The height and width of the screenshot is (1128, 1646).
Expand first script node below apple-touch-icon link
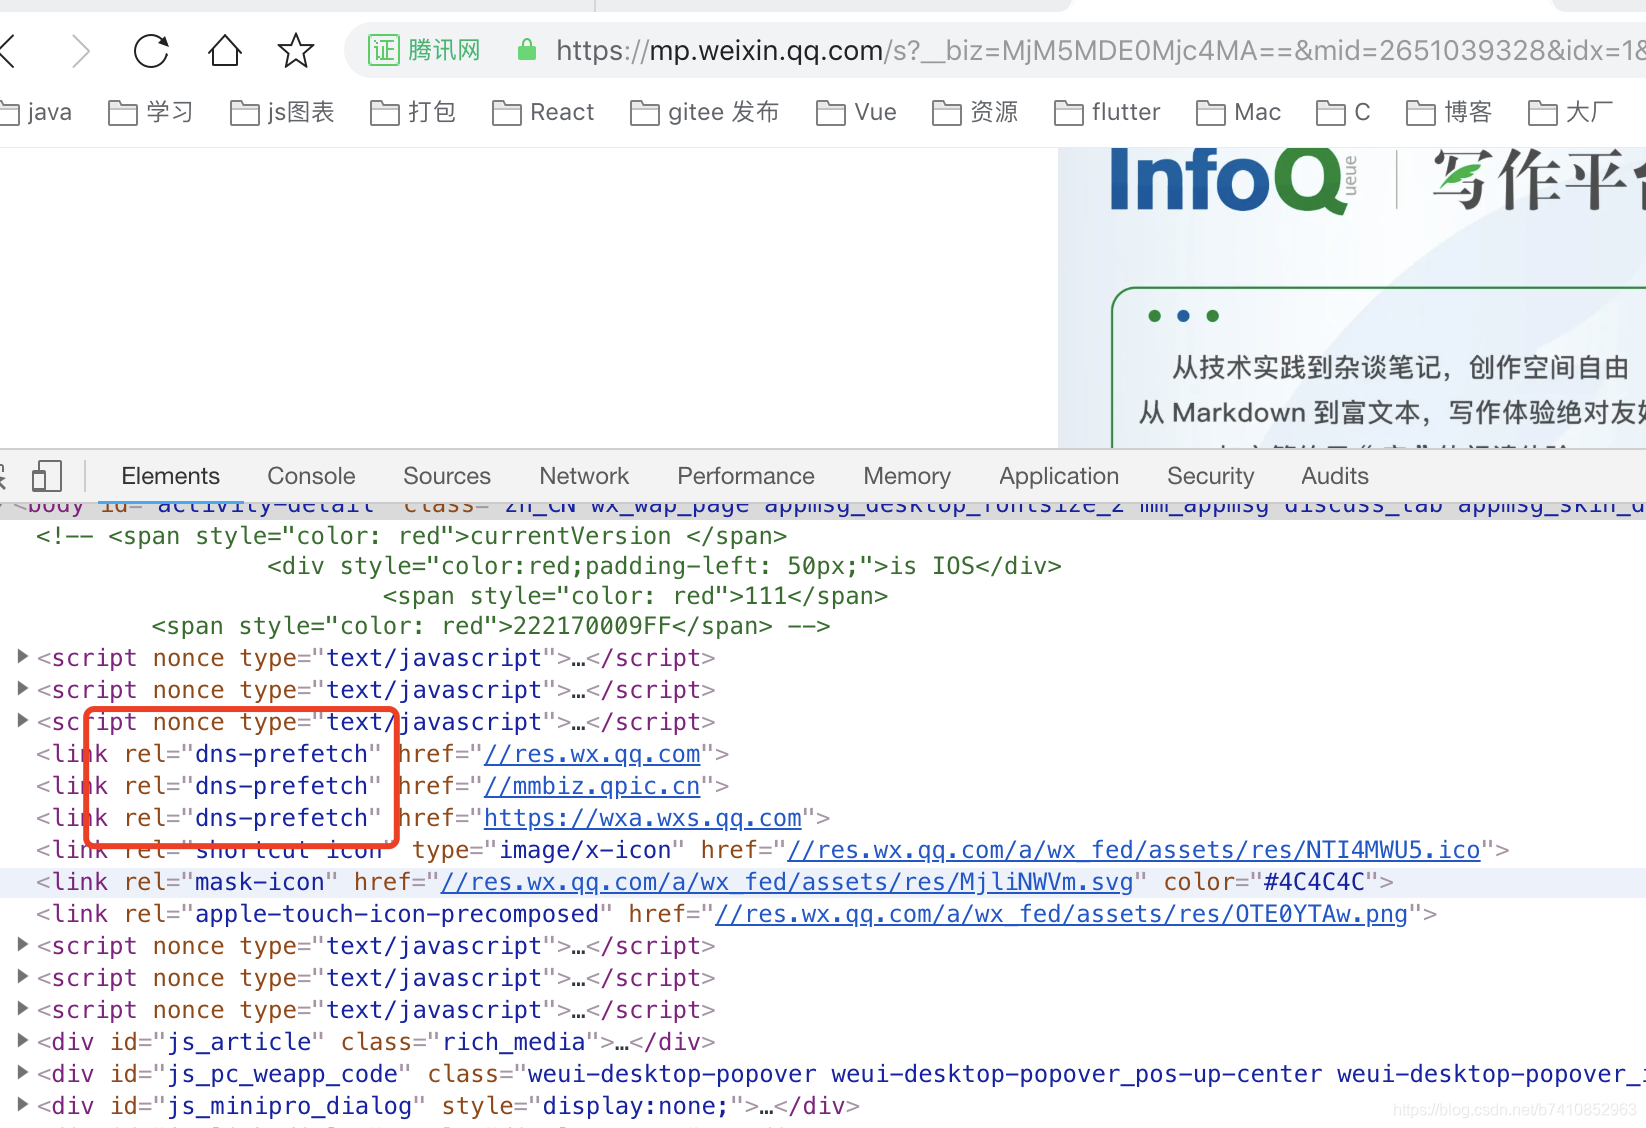22,945
